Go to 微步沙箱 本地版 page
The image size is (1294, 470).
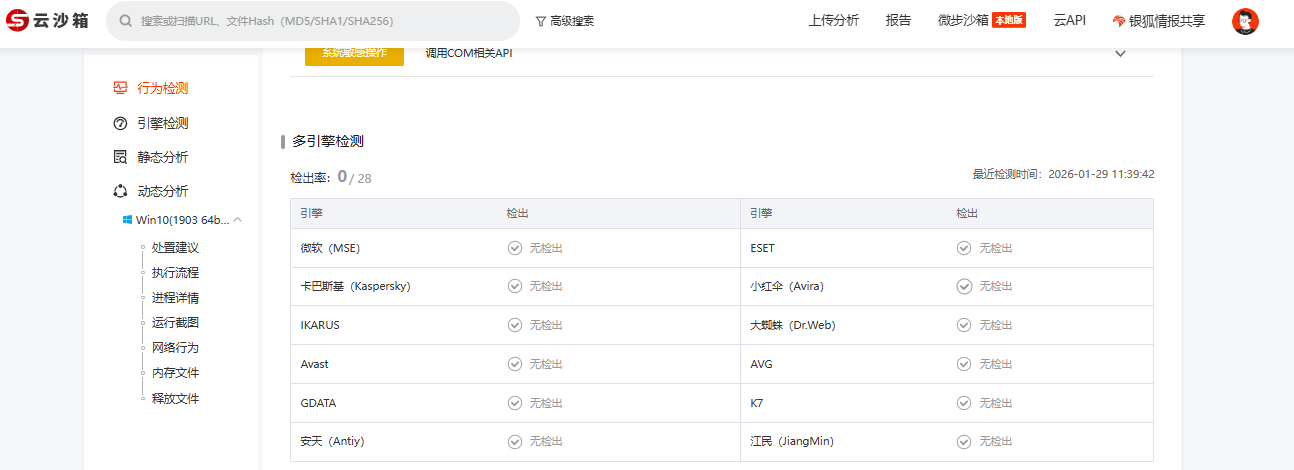pyautogui.click(x=981, y=20)
